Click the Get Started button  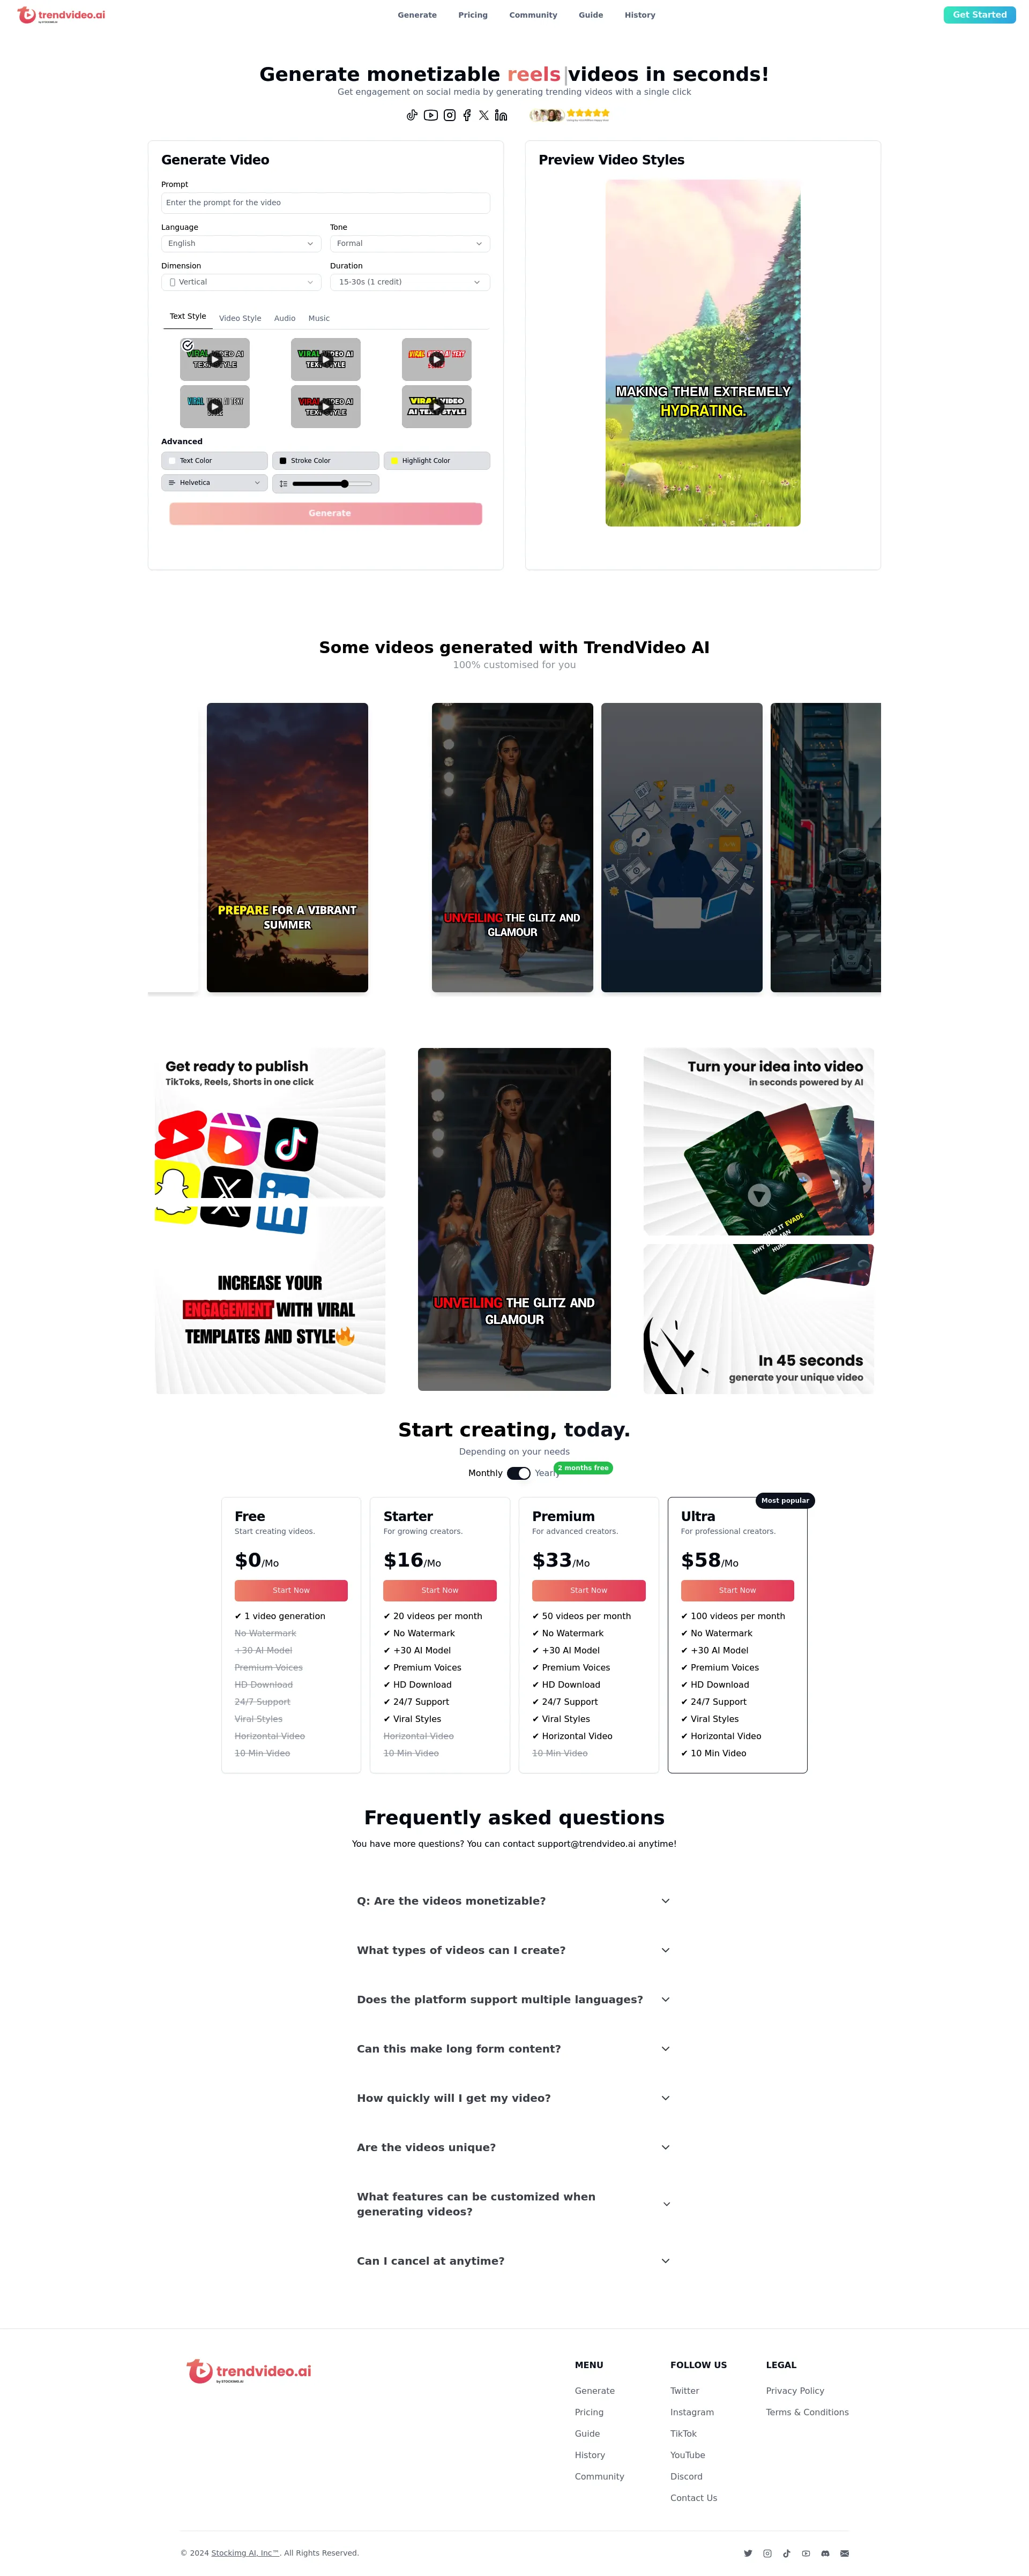[x=978, y=15]
